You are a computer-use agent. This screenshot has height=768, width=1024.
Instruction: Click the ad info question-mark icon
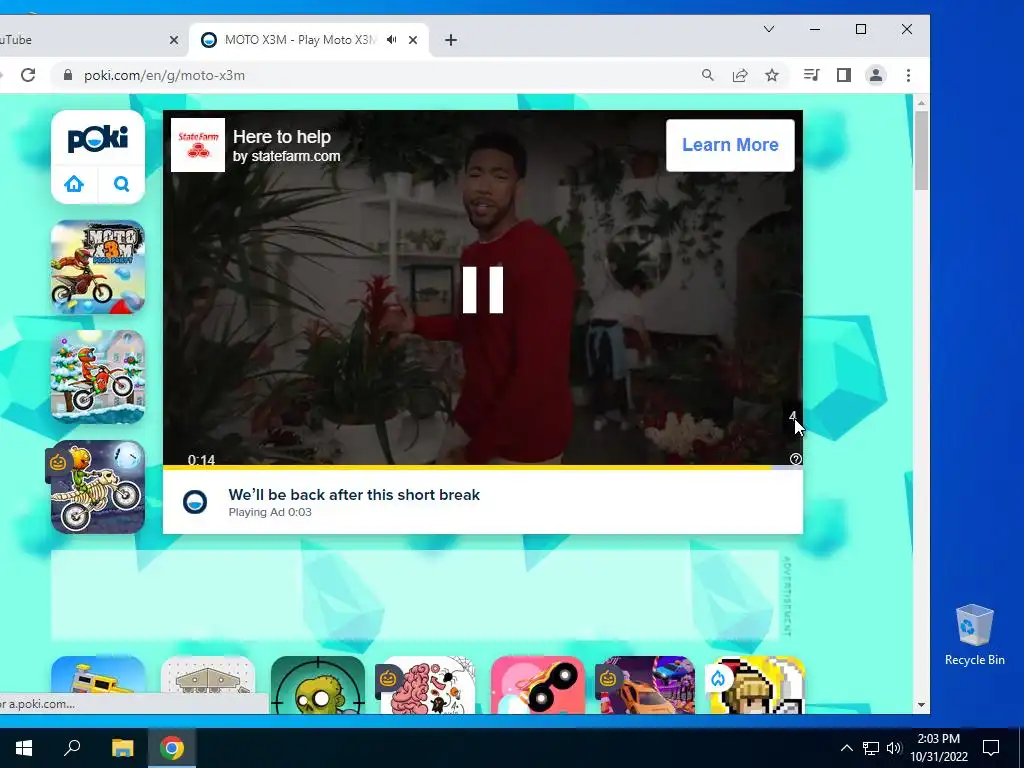click(795, 459)
